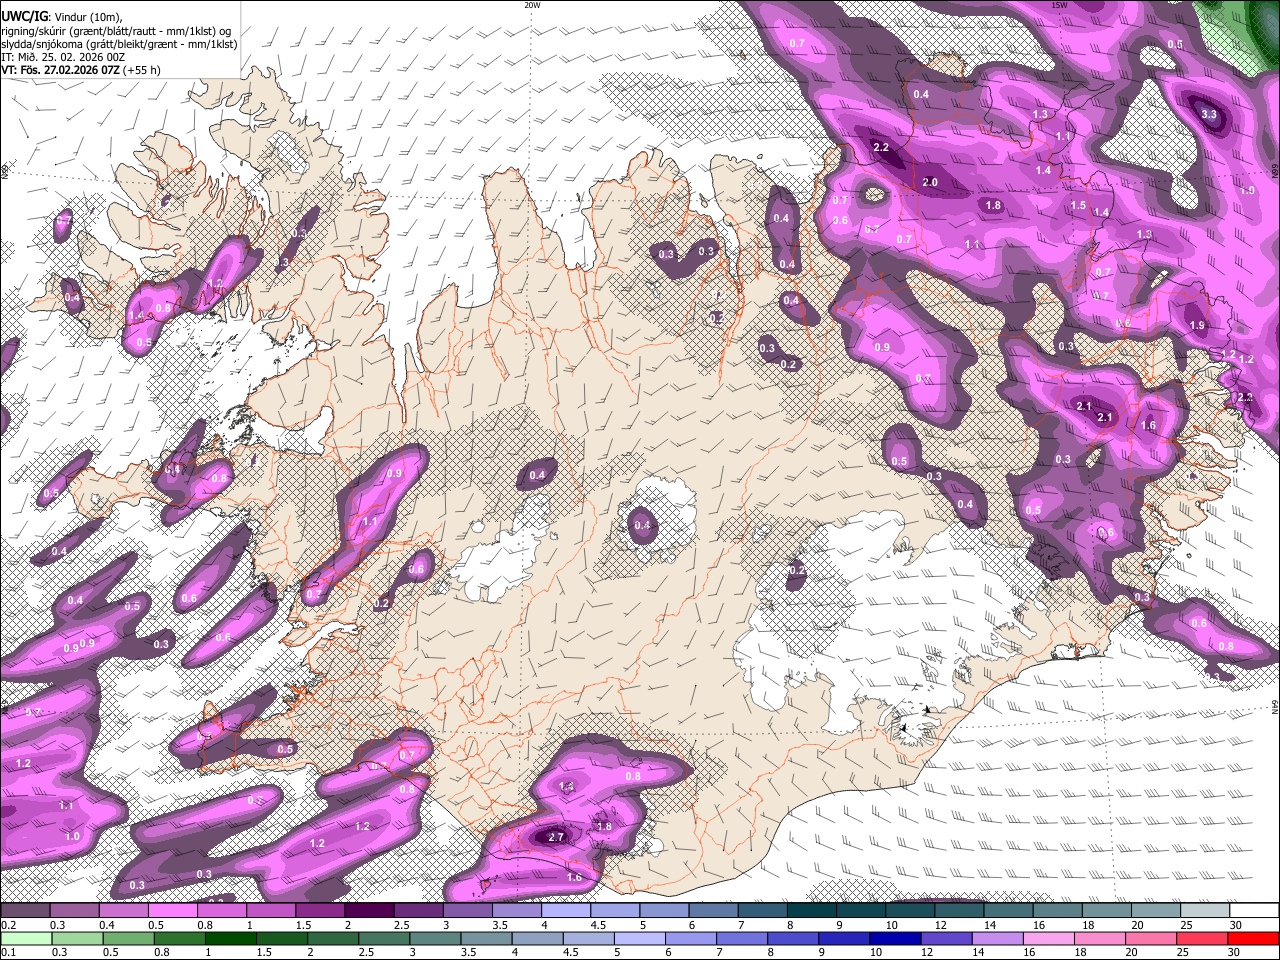Click the valid time "VT: Fös. 27.02.2026 07Z"
The image size is (1280, 960).
[x=60, y=71]
